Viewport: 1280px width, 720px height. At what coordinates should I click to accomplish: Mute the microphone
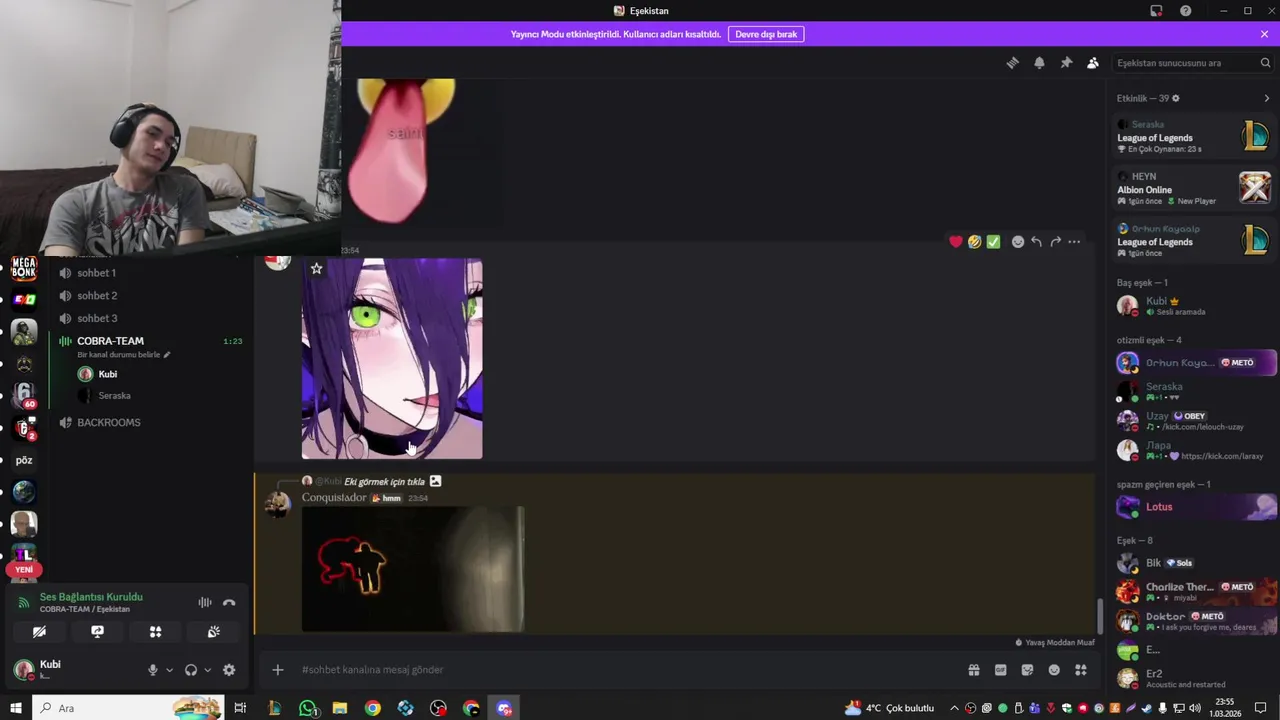tap(152, 670)
